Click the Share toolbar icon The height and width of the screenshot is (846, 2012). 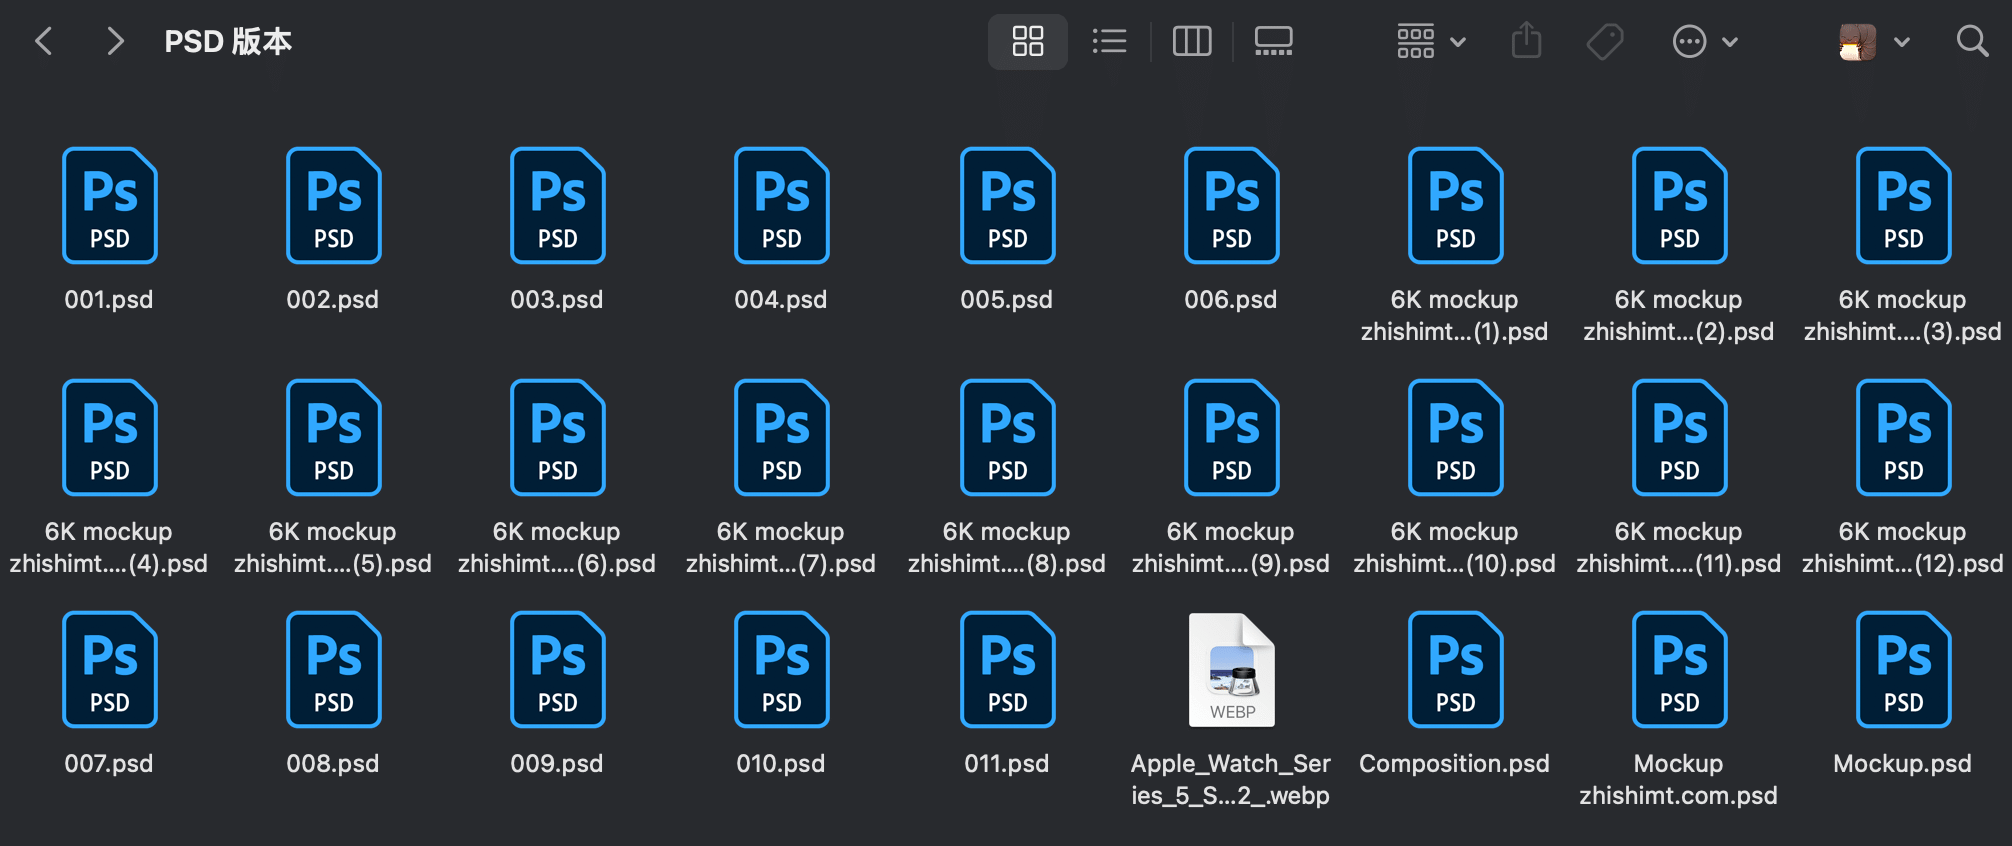[x=1526, y=42]
